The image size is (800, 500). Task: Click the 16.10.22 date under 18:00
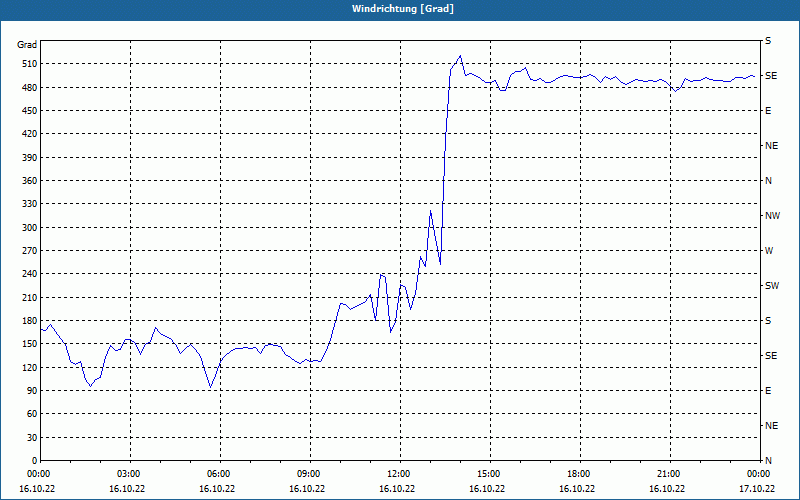point(577,489)
